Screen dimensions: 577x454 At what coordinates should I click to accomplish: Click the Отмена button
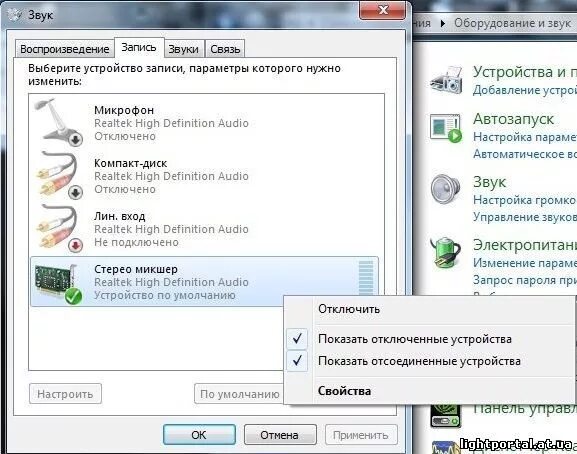[280, 435]
